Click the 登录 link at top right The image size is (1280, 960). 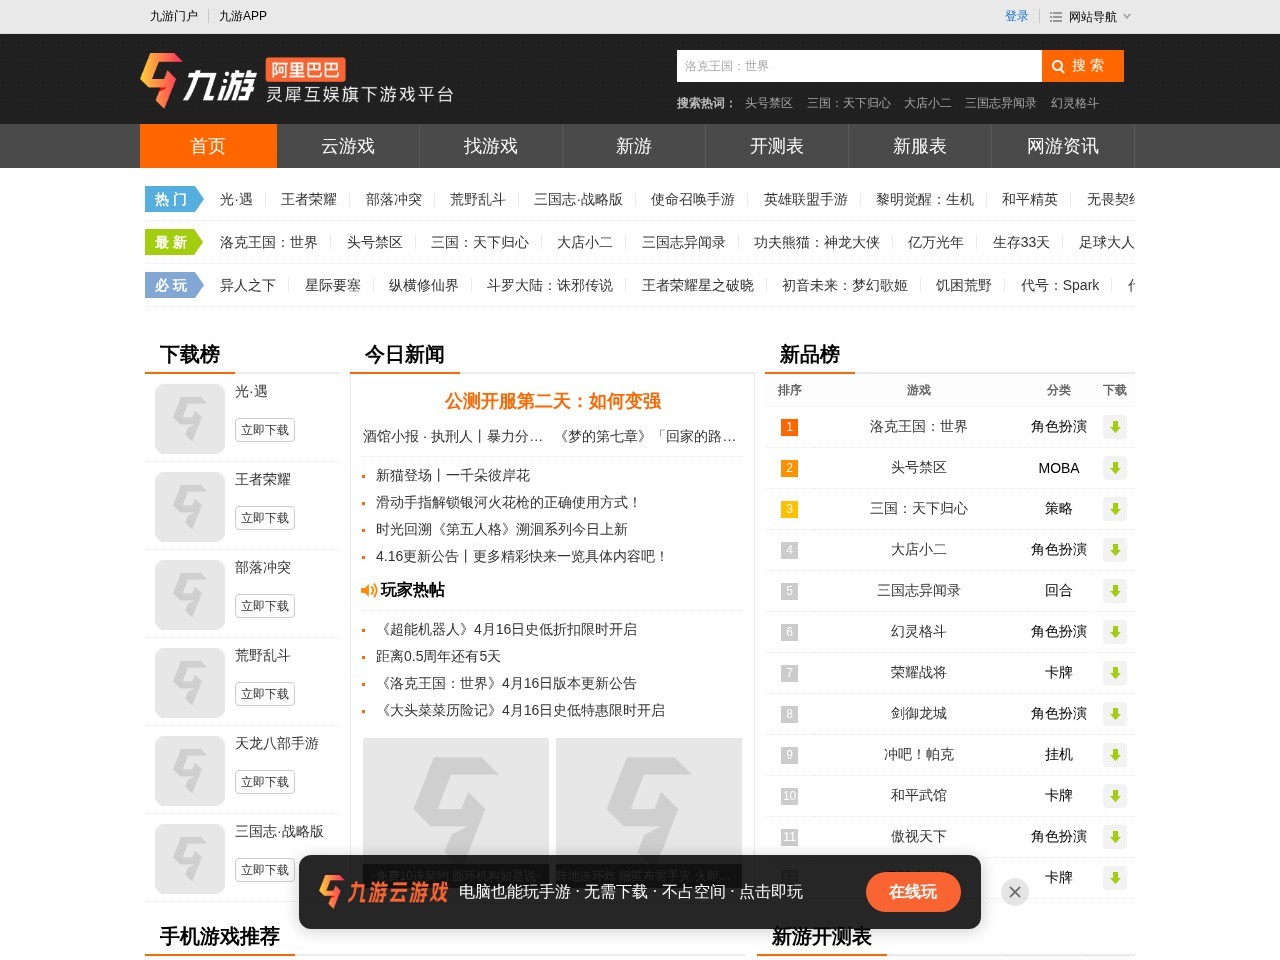1016,16
